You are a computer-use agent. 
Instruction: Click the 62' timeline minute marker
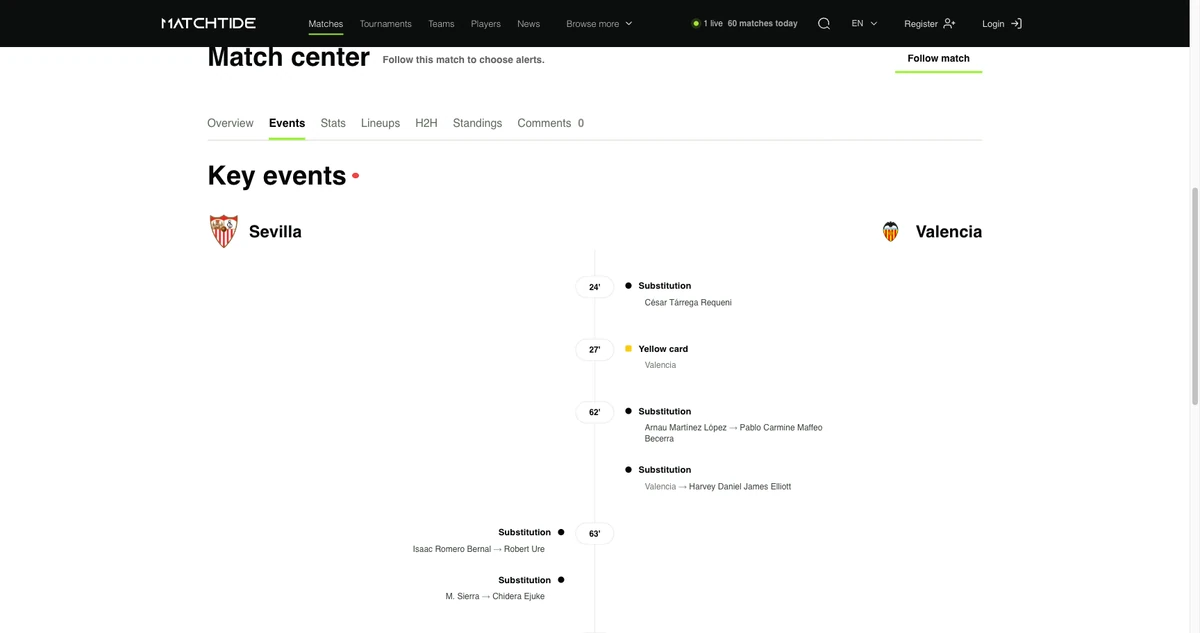pyautogui.click(x=594, y=412)
